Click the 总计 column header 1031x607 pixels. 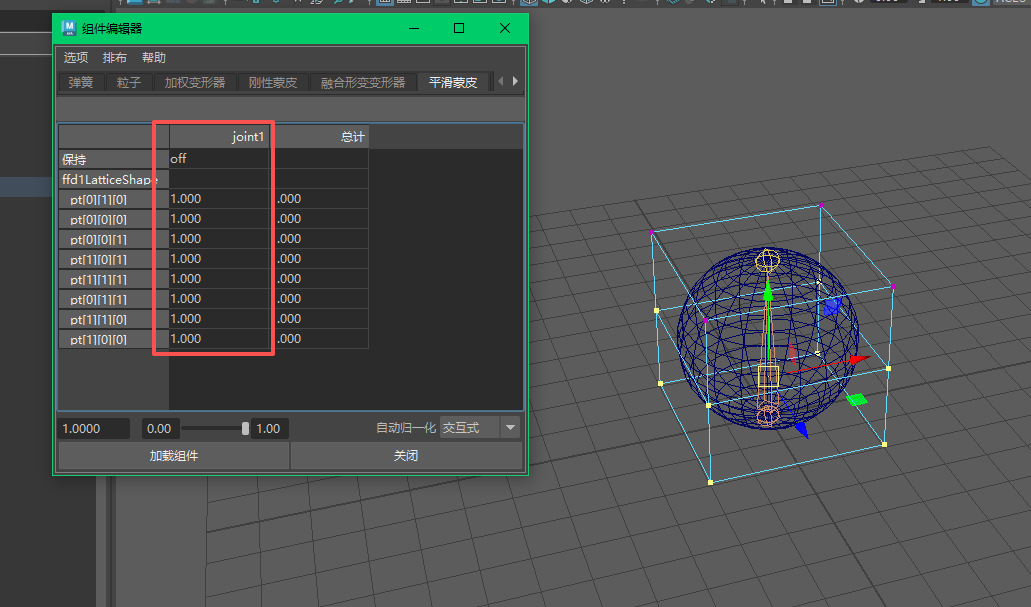tap(319, 137)
